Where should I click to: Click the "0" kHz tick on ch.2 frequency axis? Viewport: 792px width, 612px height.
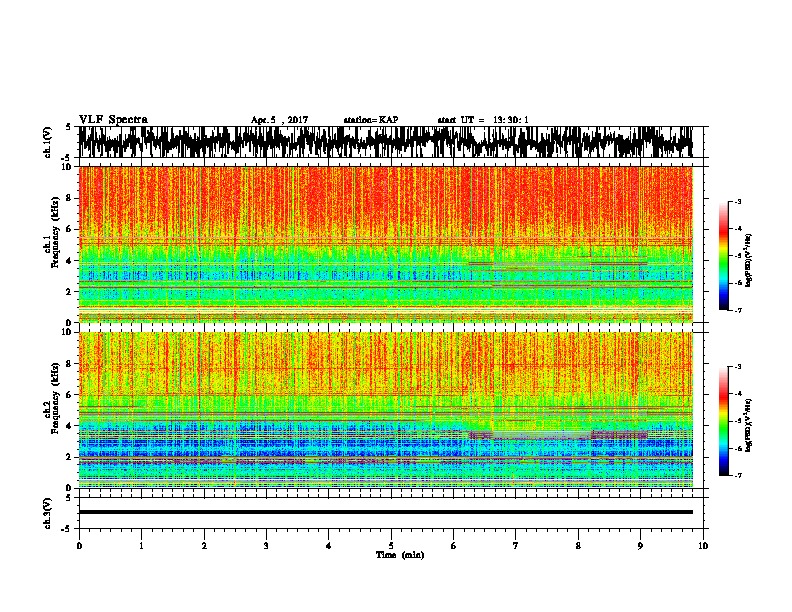tap(70, 488)
